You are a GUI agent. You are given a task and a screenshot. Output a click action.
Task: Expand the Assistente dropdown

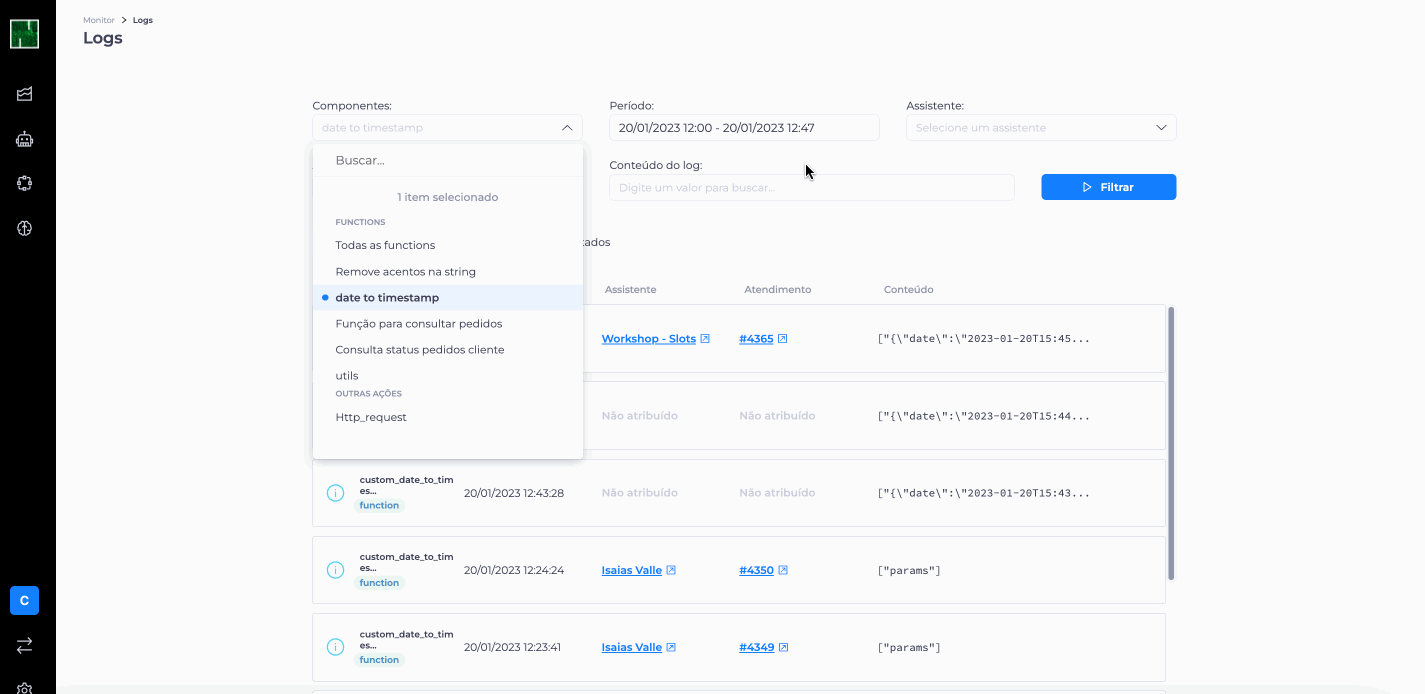1160,128
